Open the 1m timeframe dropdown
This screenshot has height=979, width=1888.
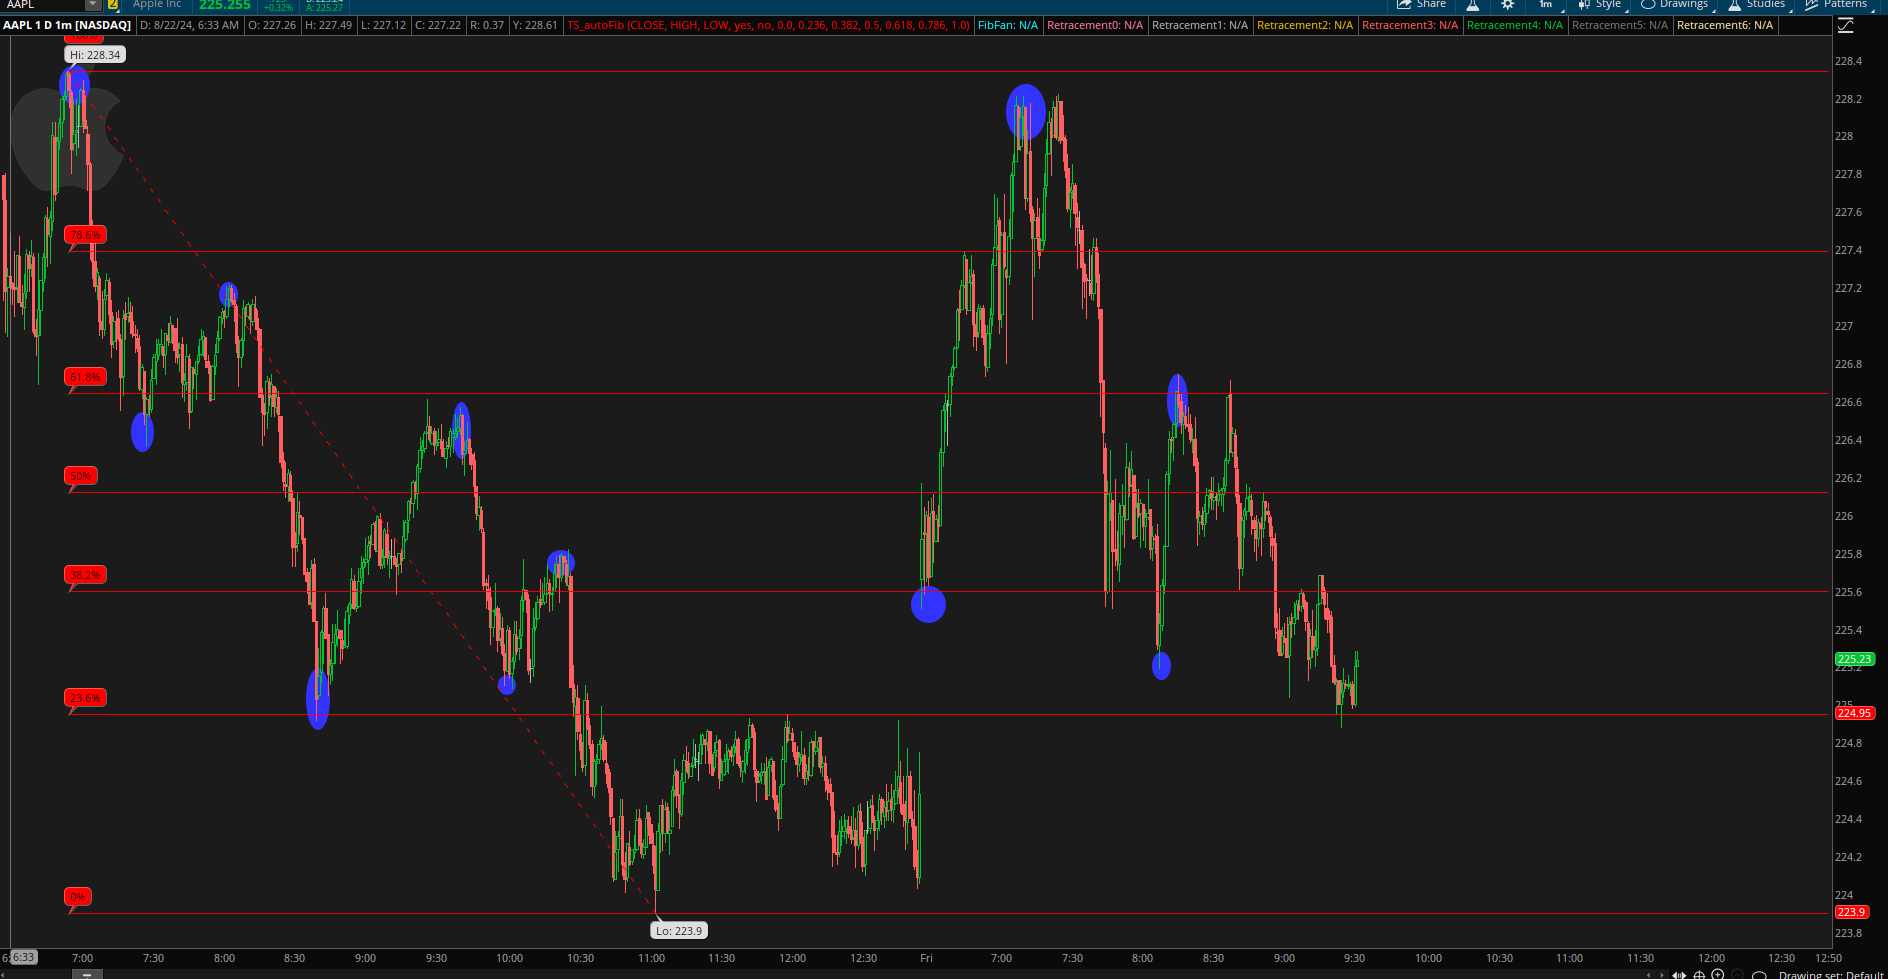1548,5
